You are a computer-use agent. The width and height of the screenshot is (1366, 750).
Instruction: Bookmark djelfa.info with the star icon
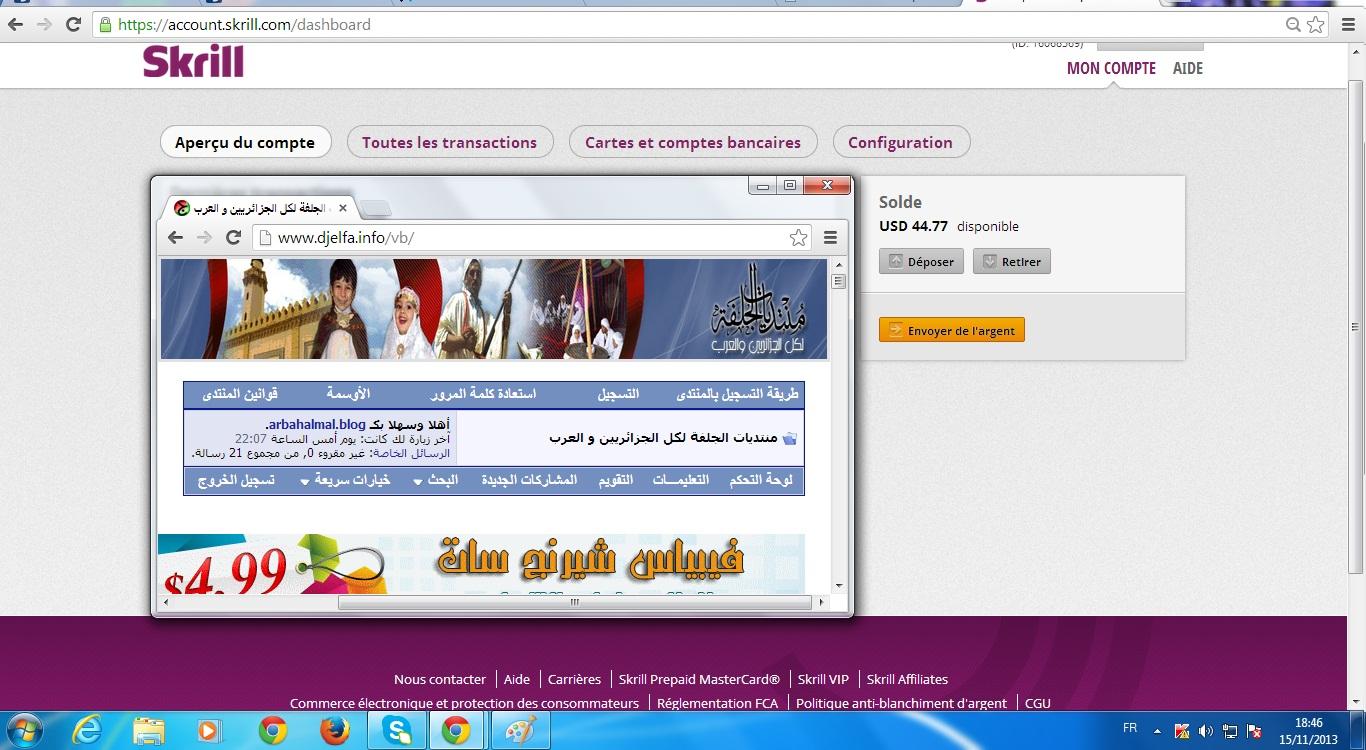coord(798,237)
